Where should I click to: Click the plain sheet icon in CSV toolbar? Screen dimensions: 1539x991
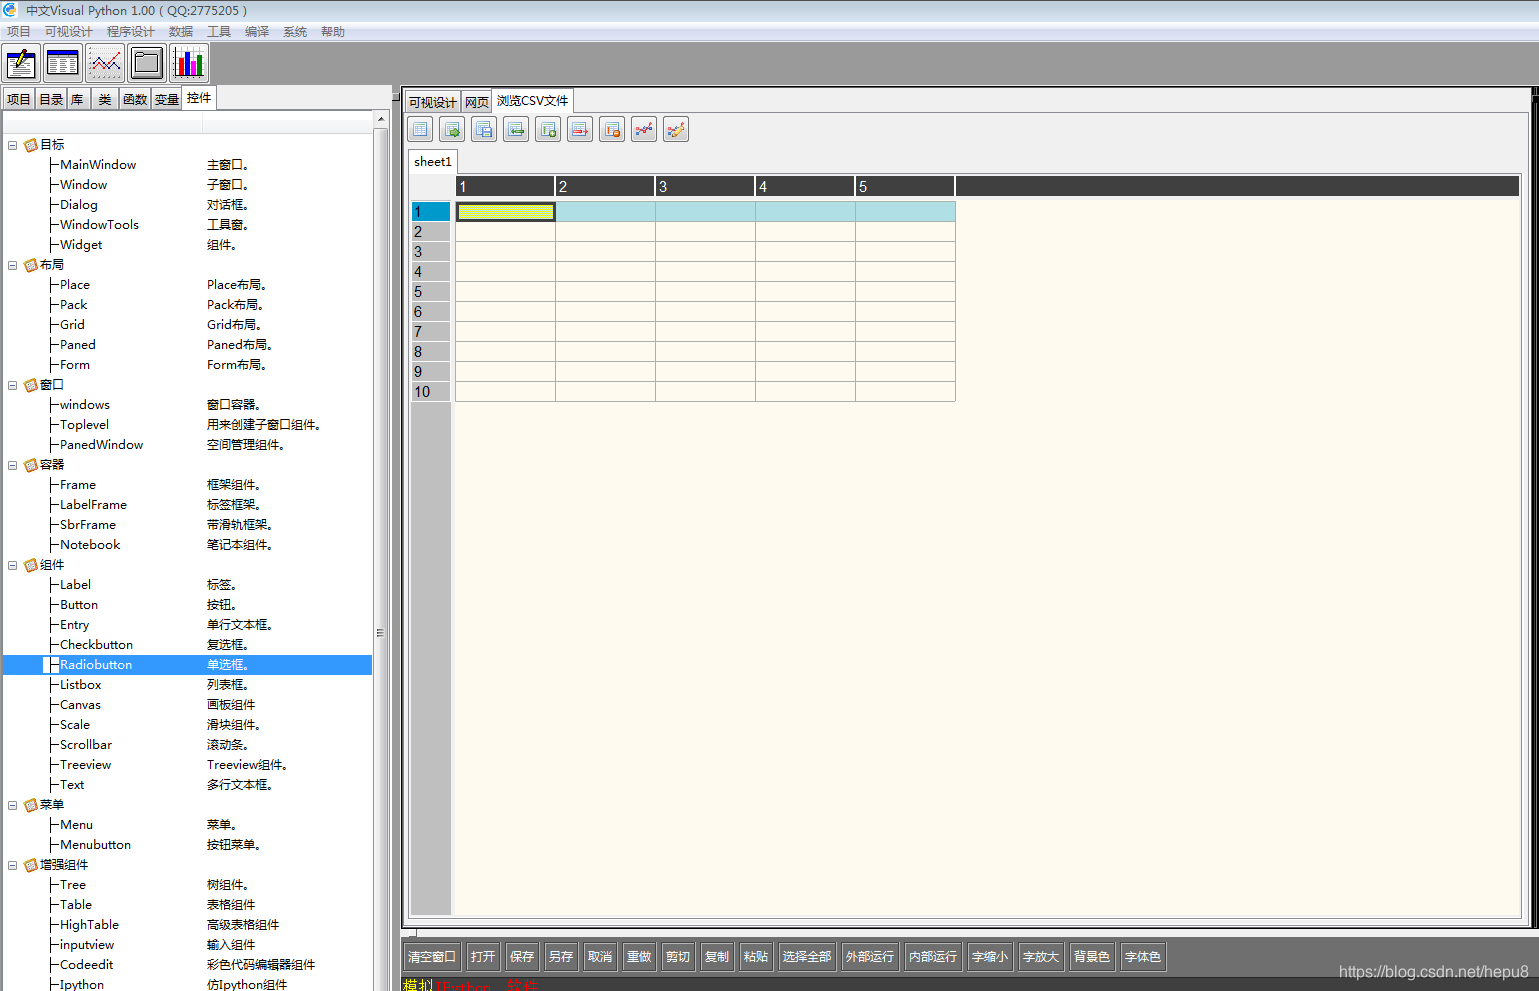coord(420,129)
